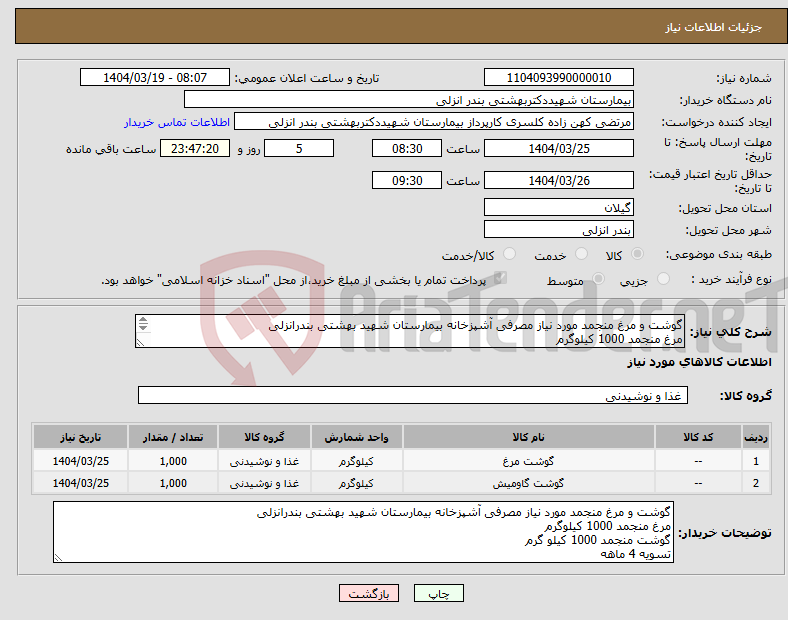Click the توضیحات خریدار text area

[363, 532]
